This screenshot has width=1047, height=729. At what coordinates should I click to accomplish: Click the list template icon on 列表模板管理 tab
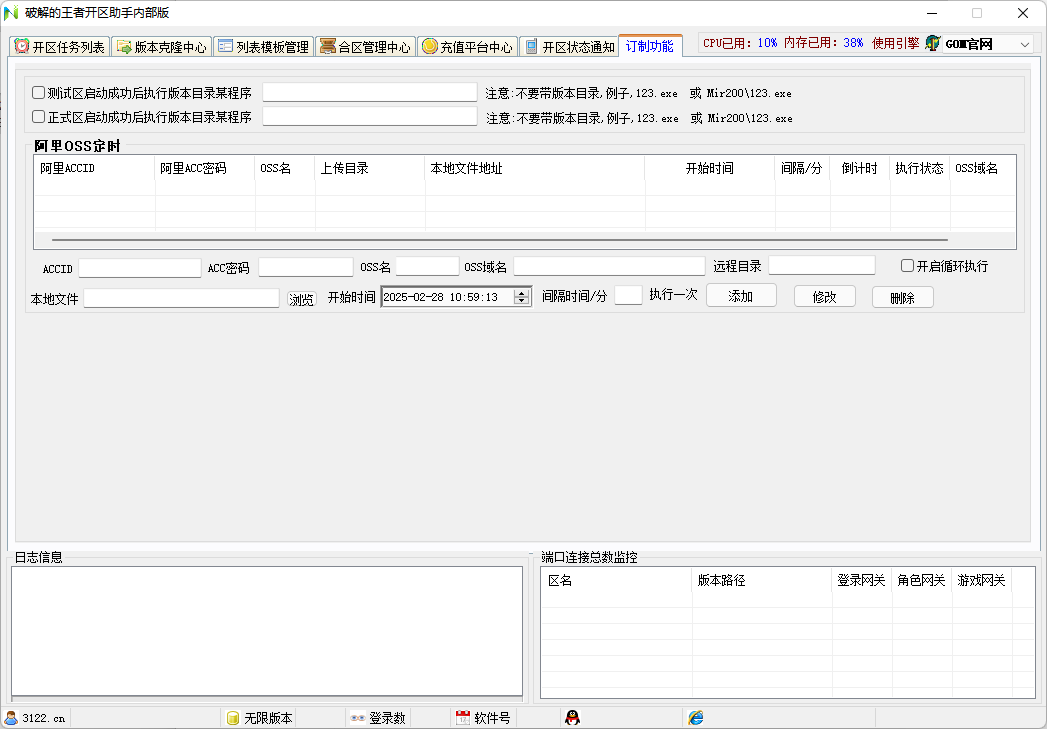[225, 46]
